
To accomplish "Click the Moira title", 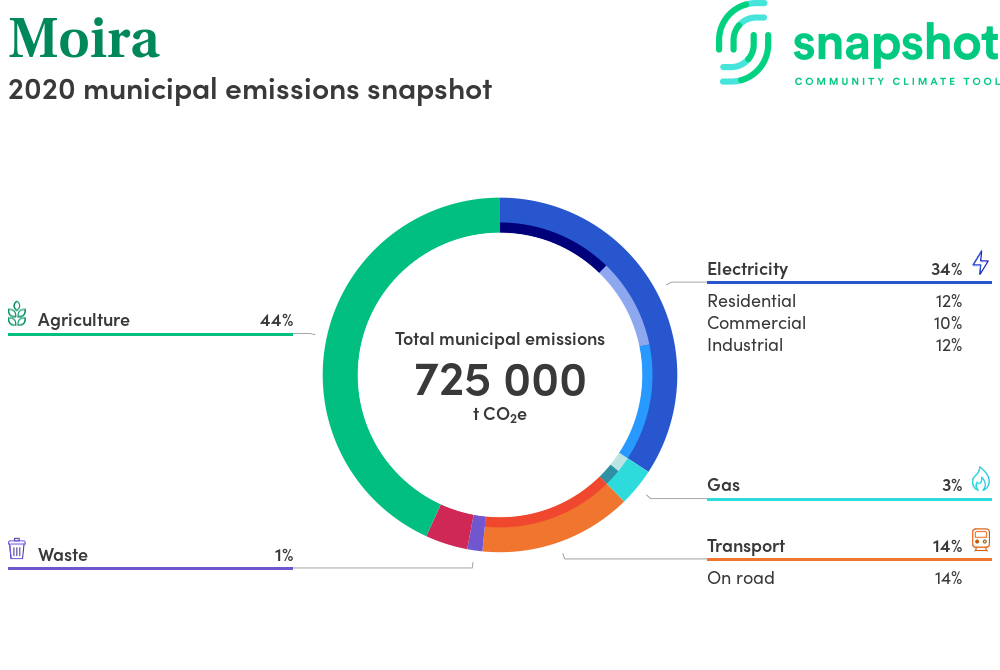I will point(84,38).
